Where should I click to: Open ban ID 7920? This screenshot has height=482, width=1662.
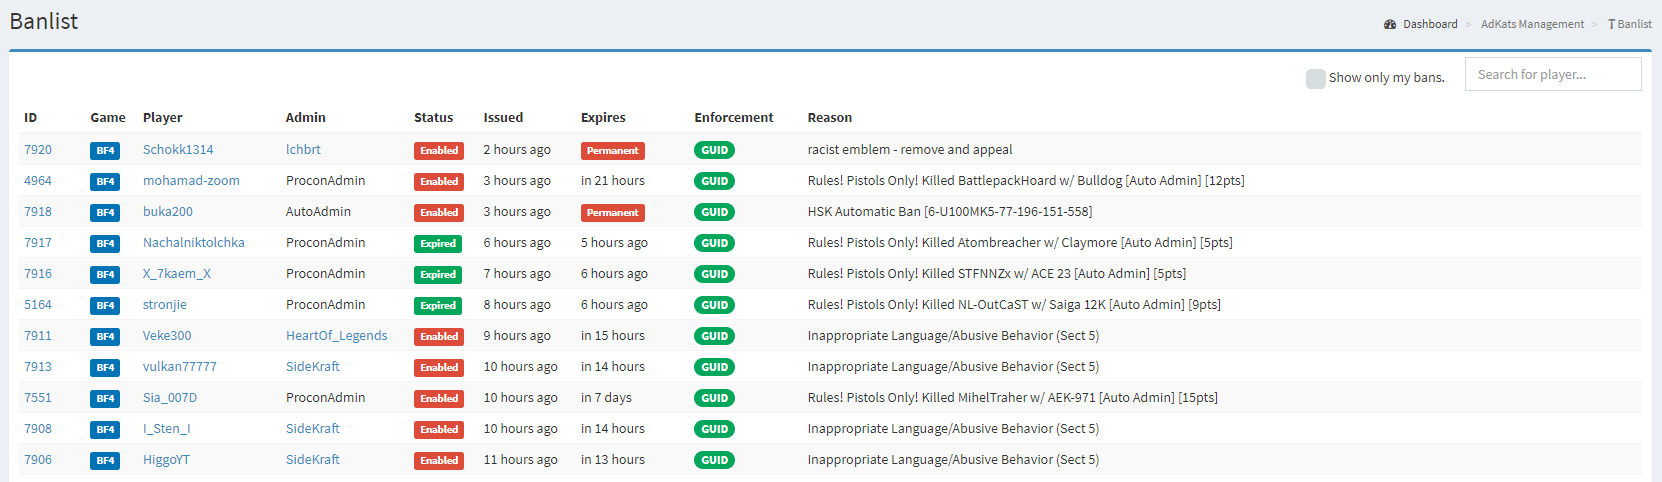(38, 150)
